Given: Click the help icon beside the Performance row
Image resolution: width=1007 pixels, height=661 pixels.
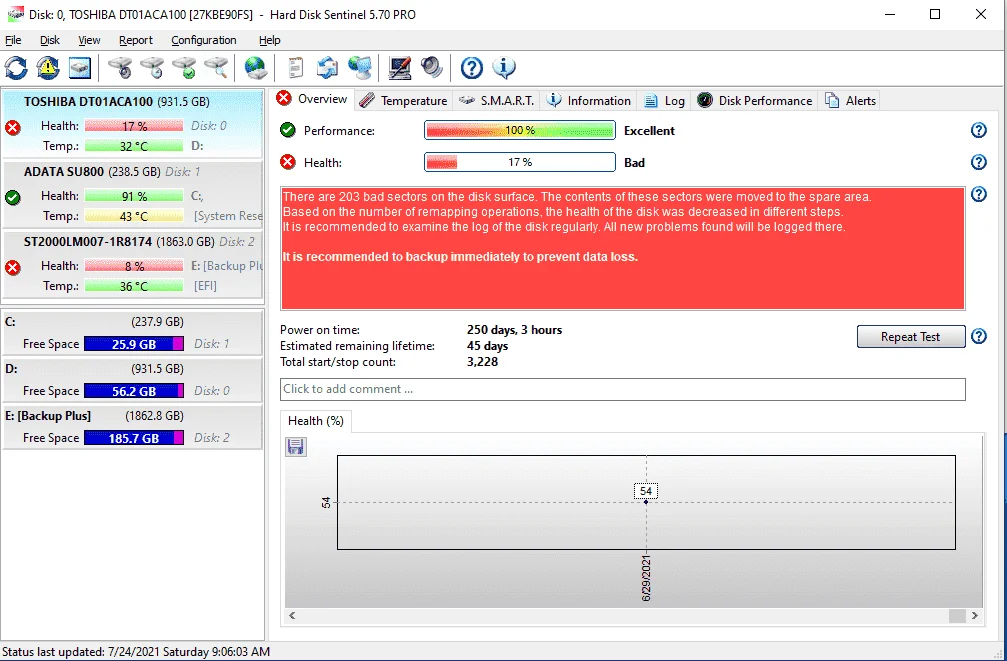Looking at the screenshot, I should click(x=978, y=130).
